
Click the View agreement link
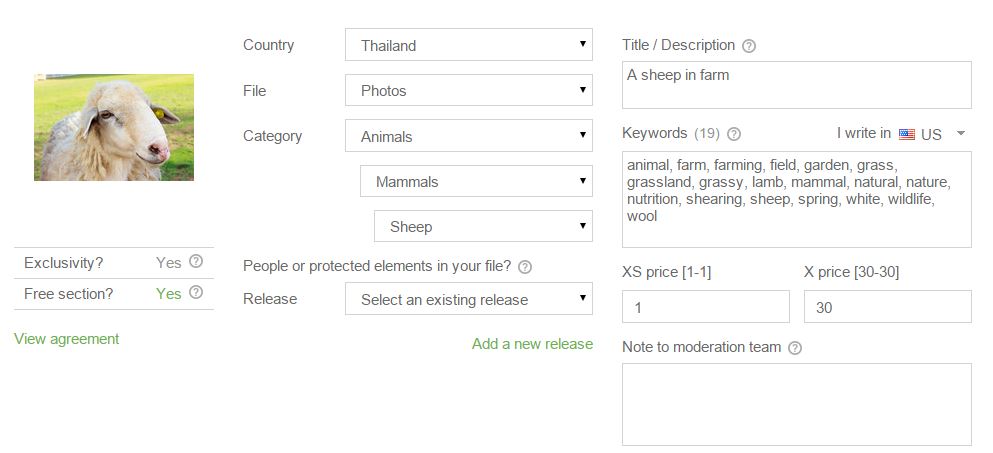pos(66,339)
